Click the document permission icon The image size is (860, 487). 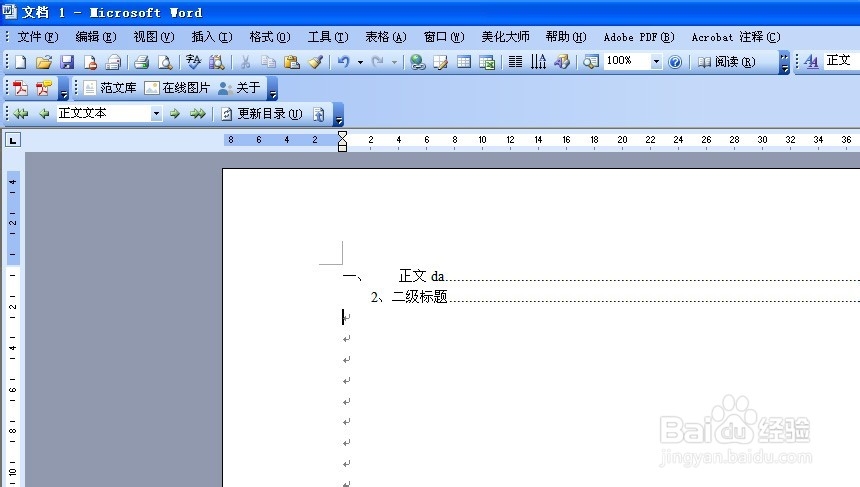pyautogui.click(x=90, y=61)
